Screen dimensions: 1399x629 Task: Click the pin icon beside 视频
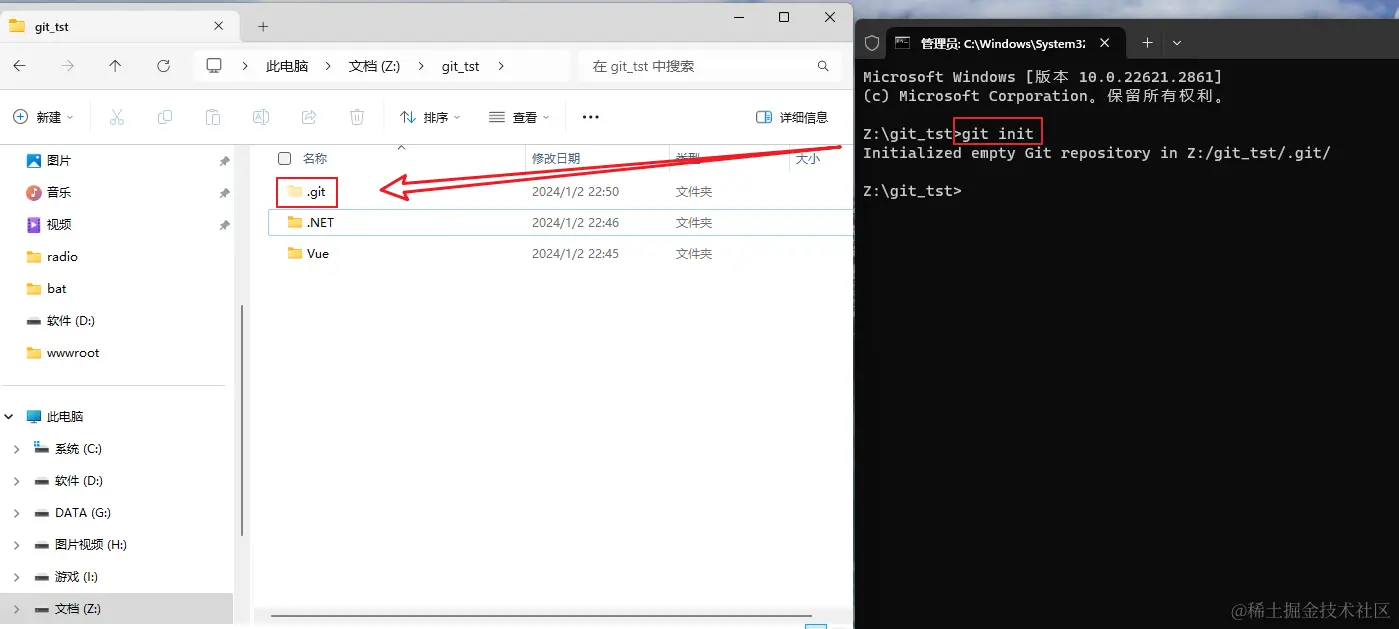224,225
